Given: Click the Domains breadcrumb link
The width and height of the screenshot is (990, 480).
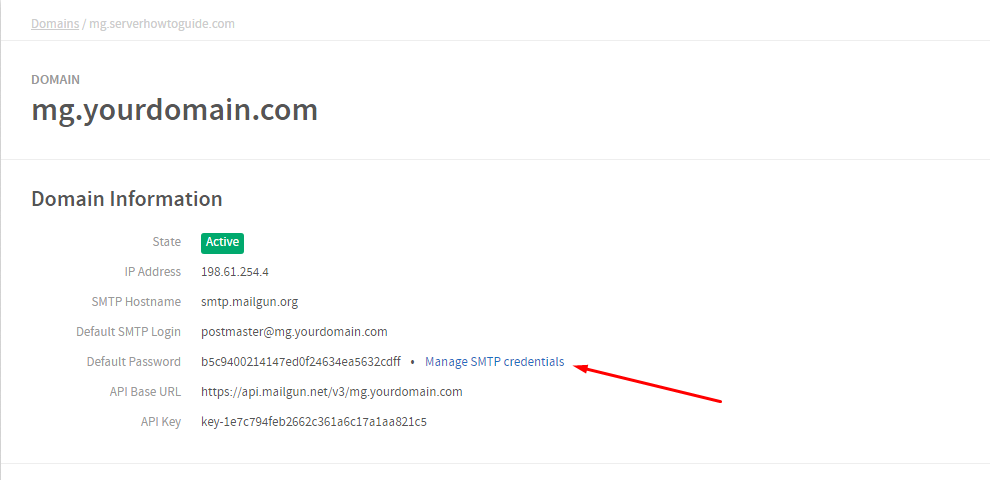Looking at the screenshot, I should (55, 23).
